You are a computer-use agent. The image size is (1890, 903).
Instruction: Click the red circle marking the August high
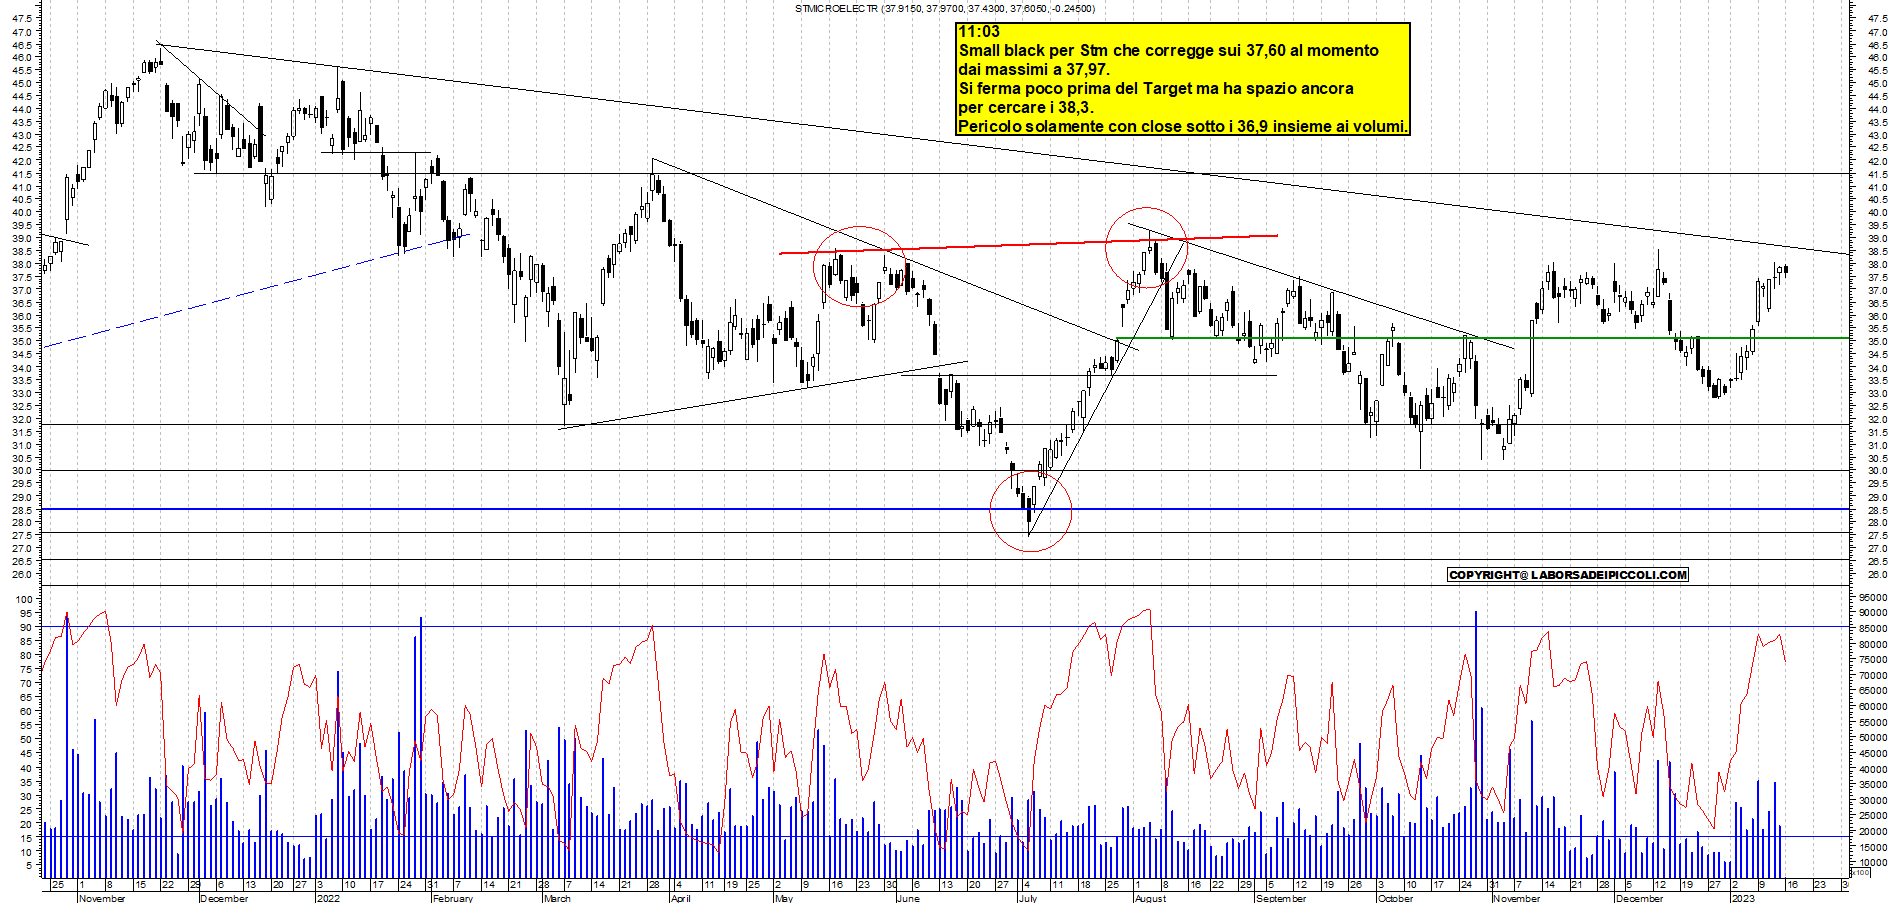pyautogui.click(x=1146, y=249)
